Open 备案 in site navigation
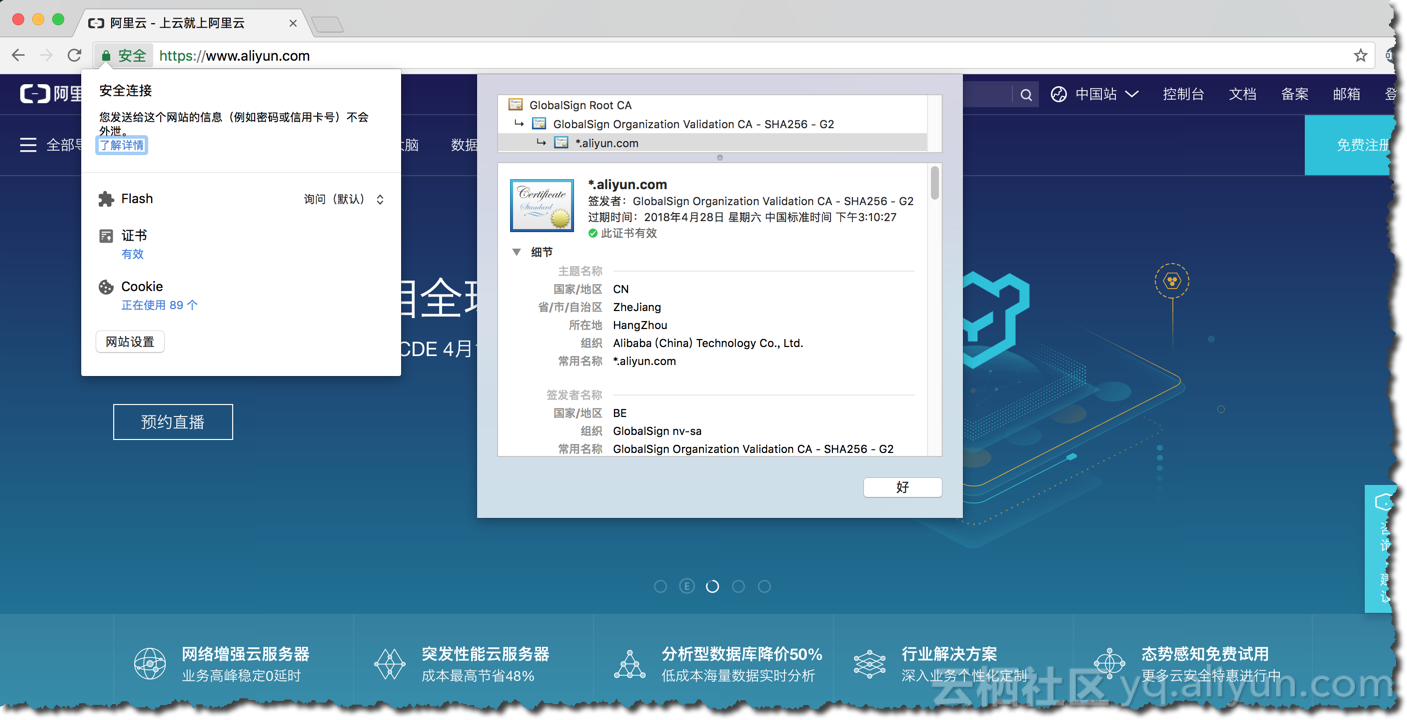The width and height of the screenshot is (1407, 720). pos(1294,94)
